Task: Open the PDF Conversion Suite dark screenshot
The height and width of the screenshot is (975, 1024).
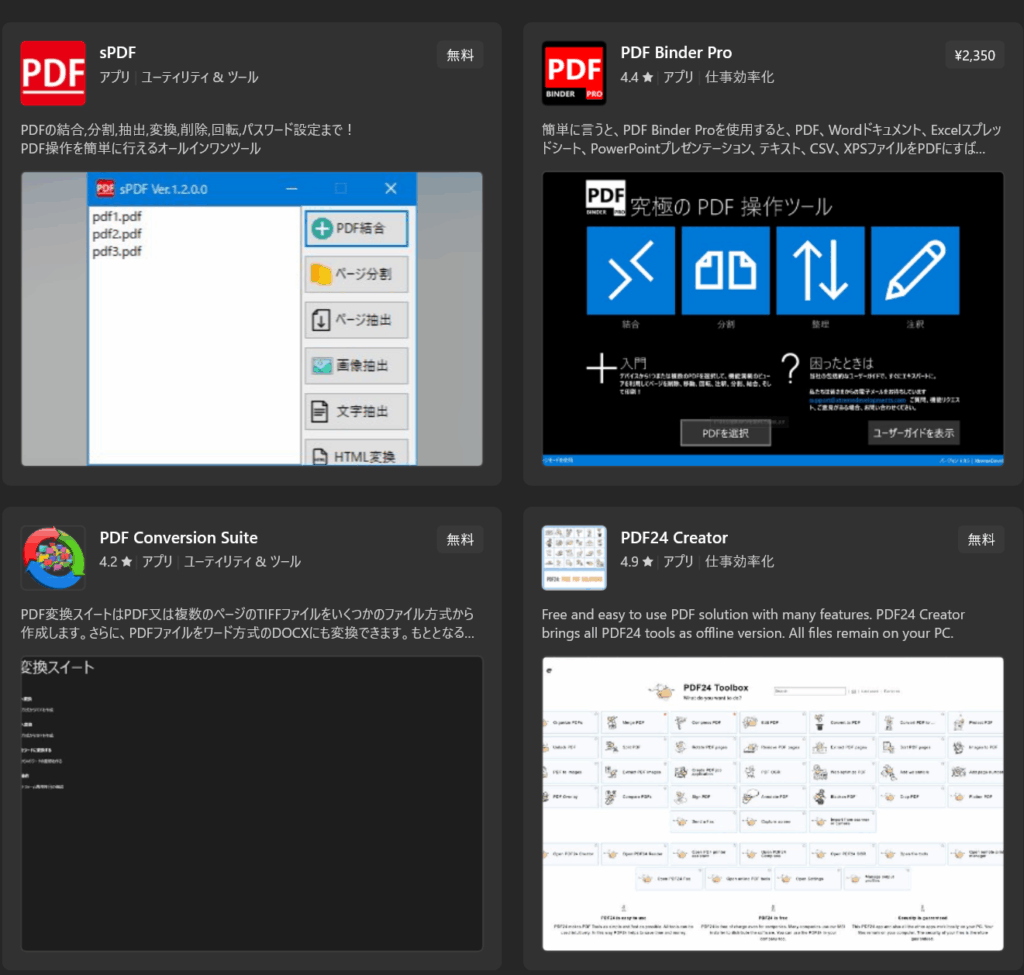Action: coord(252,803)
